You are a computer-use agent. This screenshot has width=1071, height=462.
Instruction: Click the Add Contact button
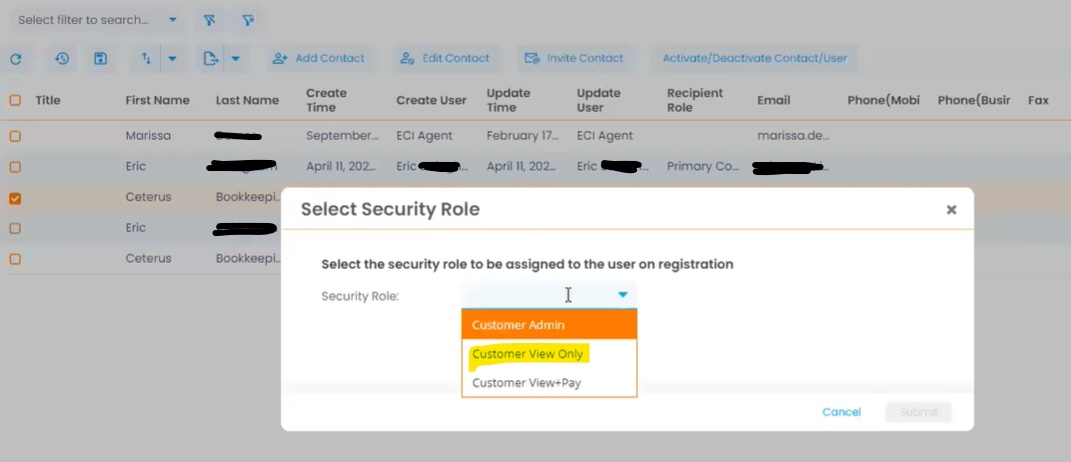(320, 58)
